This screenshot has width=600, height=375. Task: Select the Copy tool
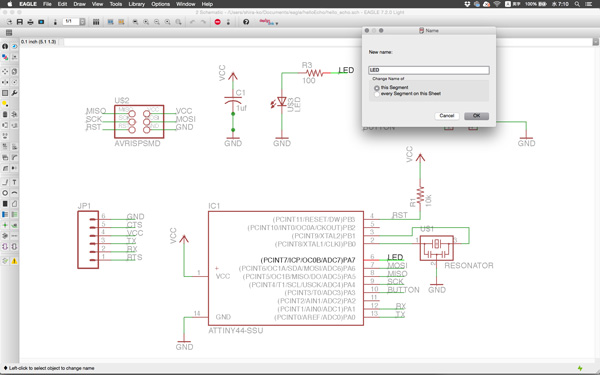14,72
